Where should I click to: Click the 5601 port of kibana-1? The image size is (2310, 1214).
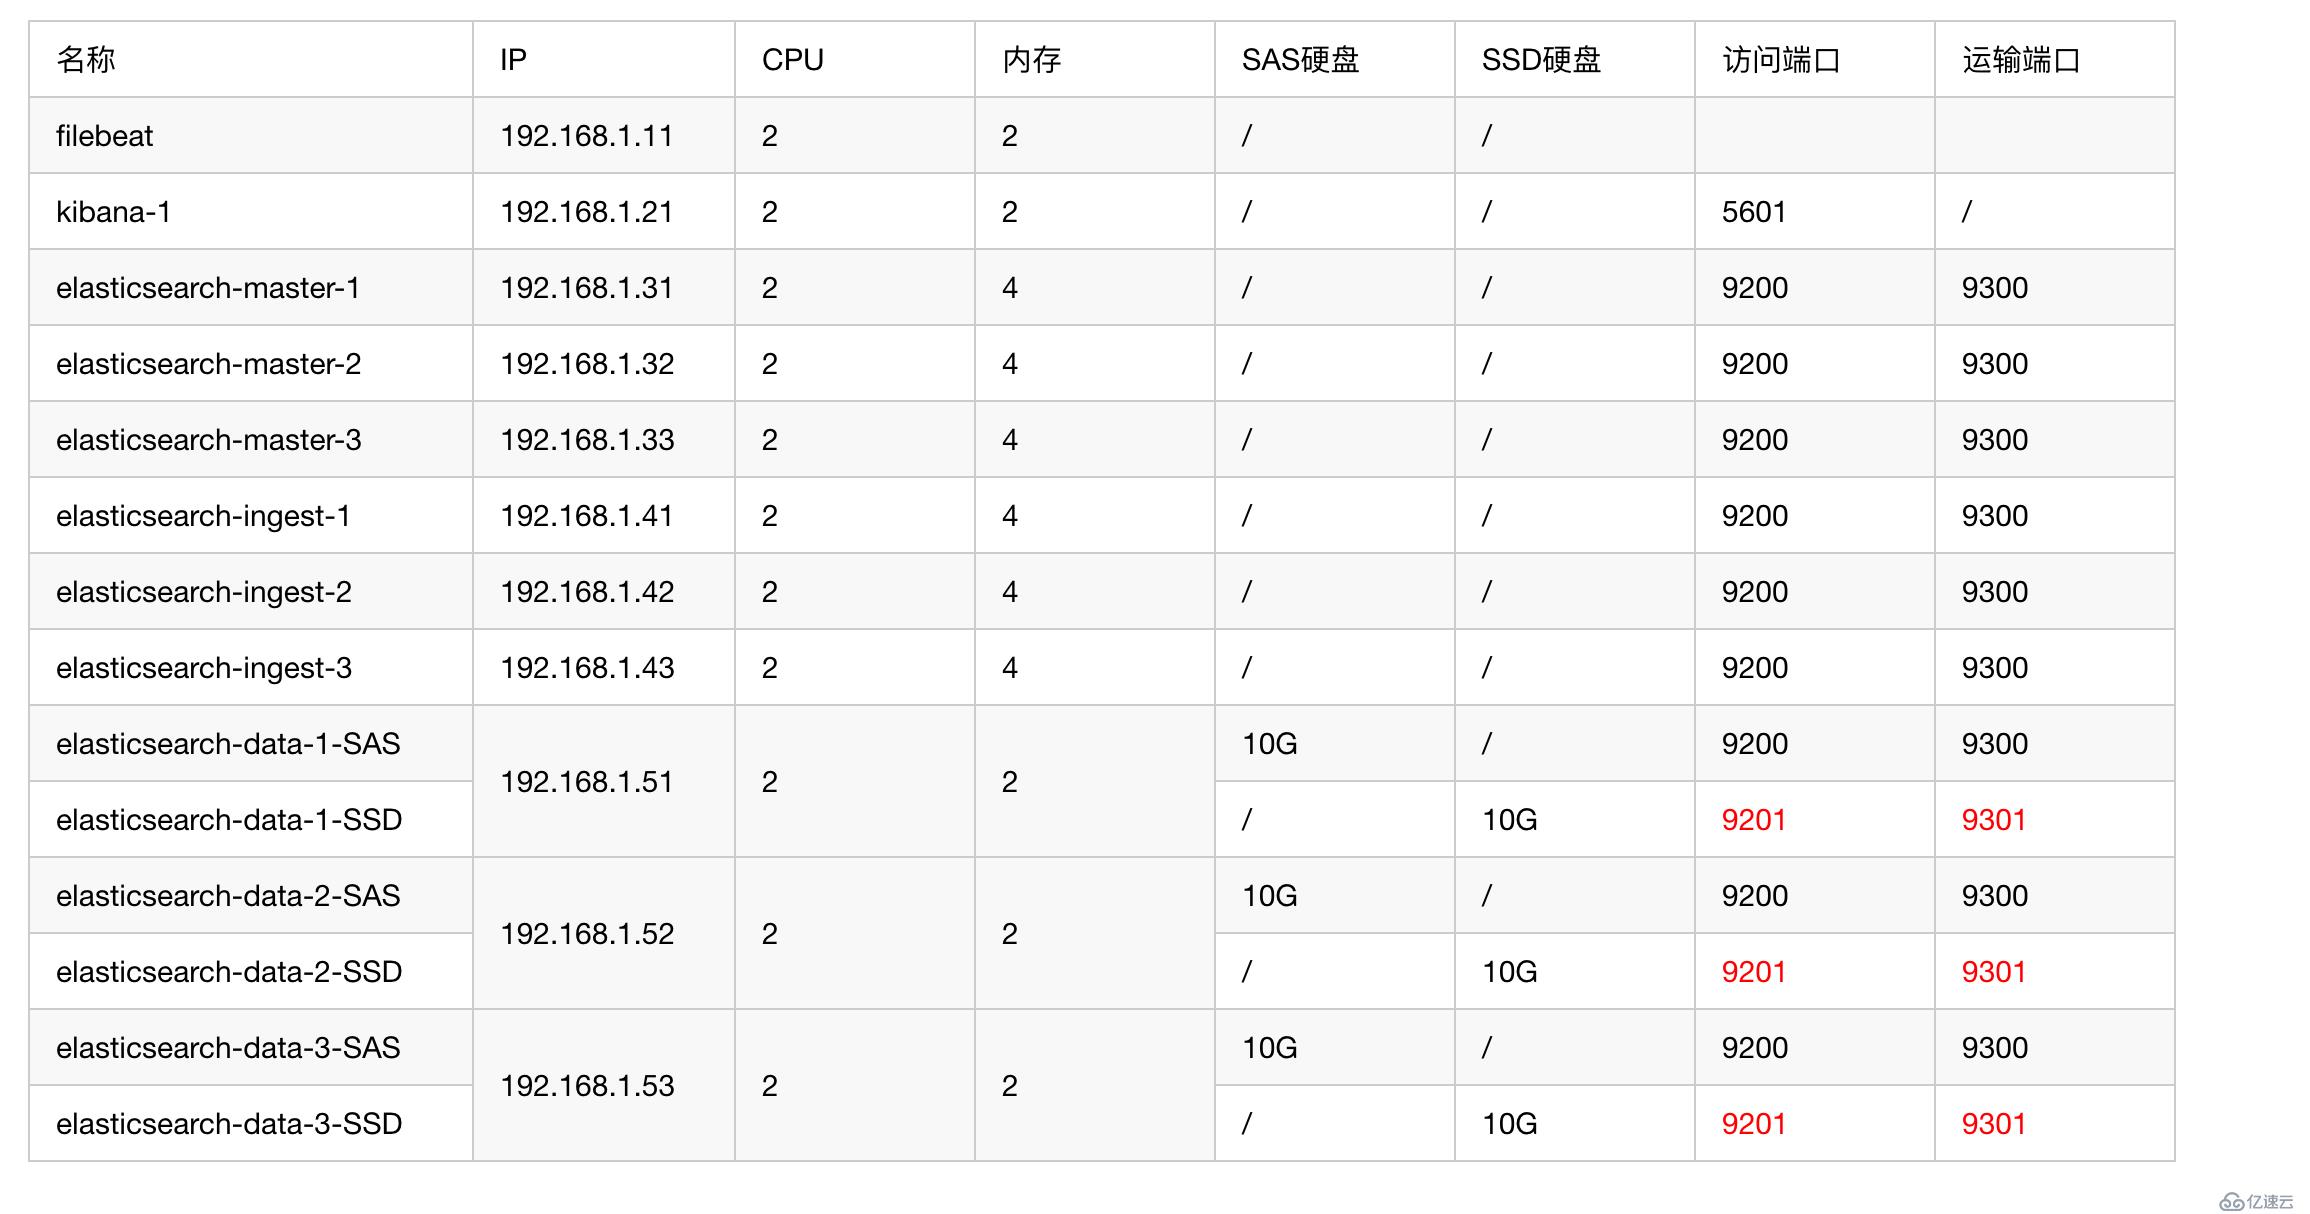click(1754, 212)
